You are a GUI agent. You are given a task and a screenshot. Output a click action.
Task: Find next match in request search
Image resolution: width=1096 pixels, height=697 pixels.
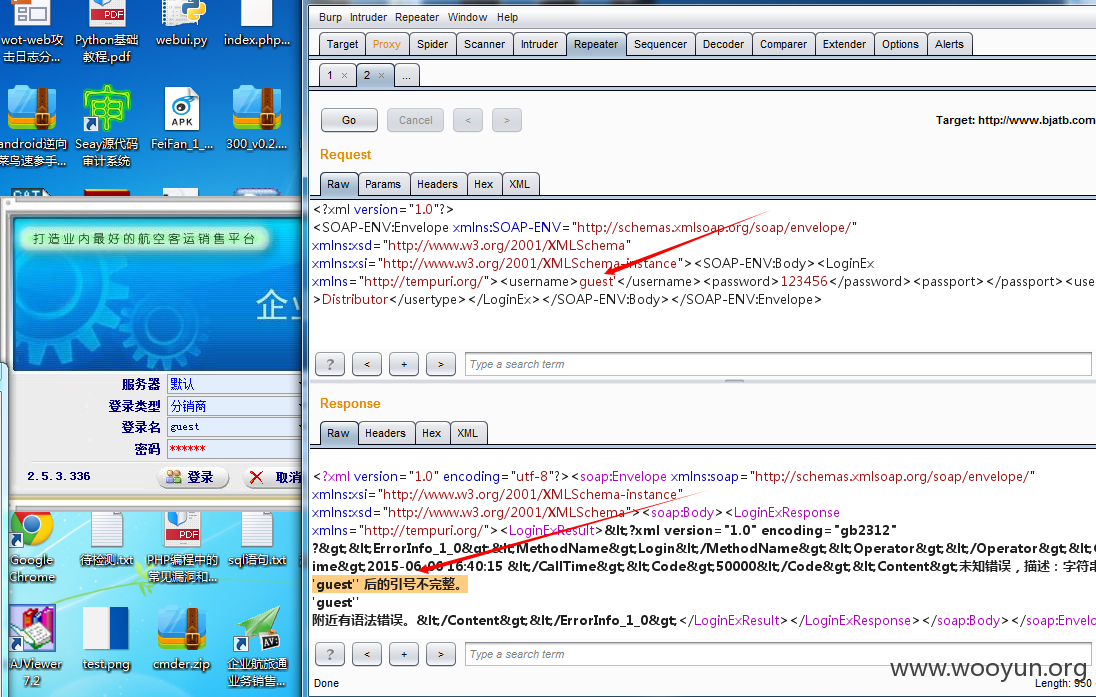(440, 364)
